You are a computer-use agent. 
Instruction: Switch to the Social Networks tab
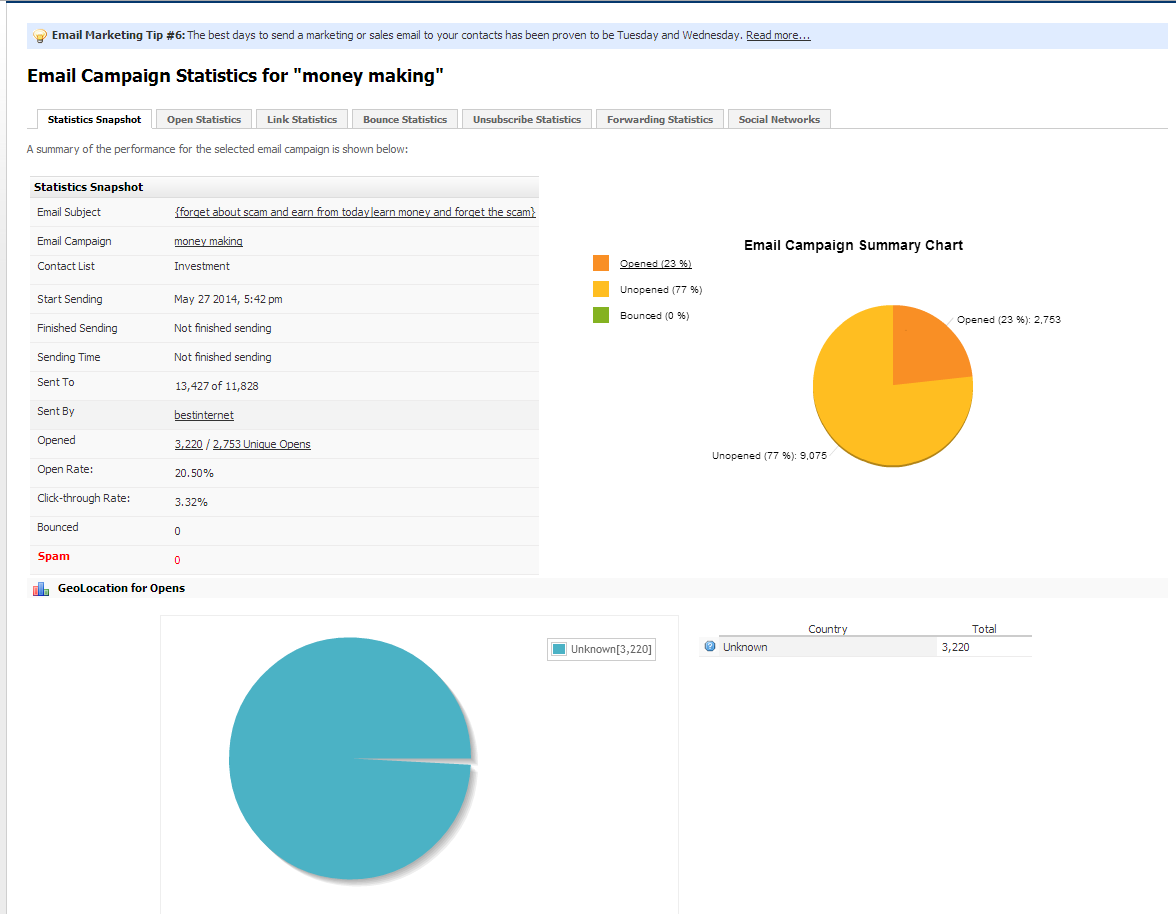coord(778,118)
